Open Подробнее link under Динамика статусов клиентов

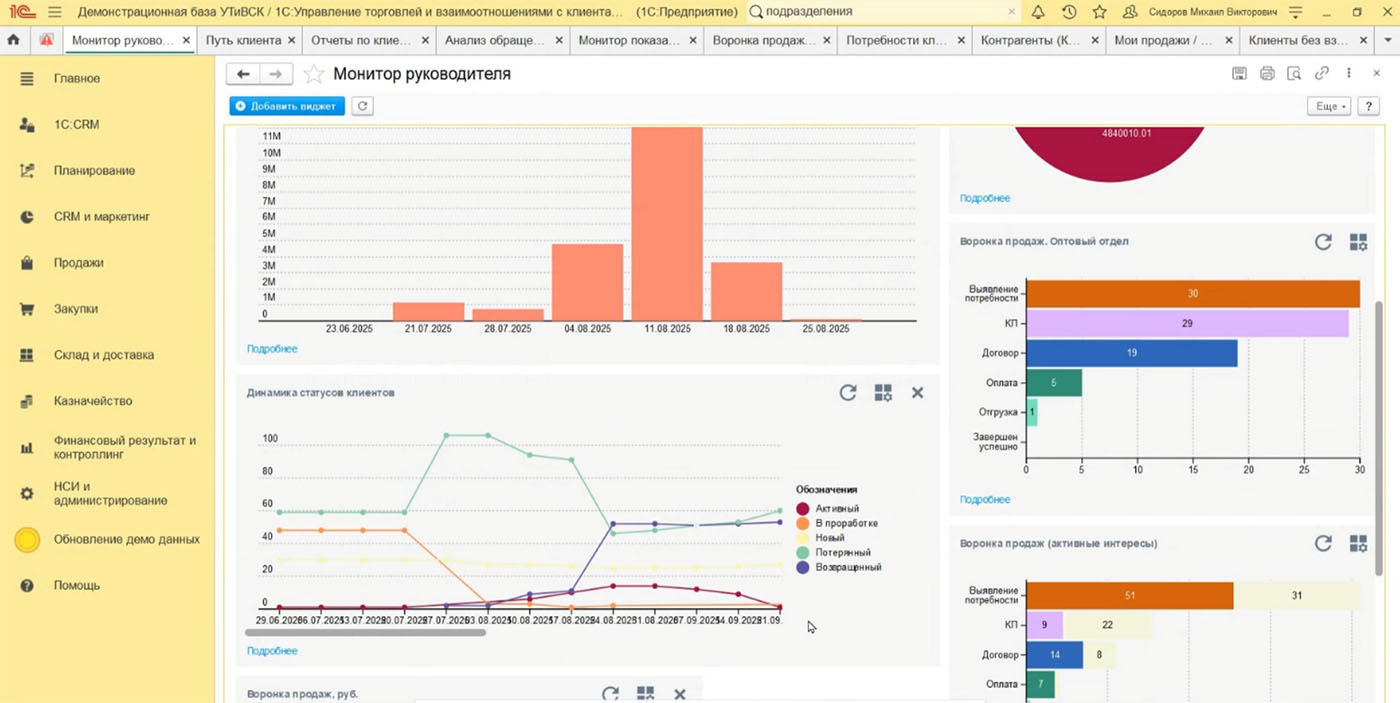point(272,651)
